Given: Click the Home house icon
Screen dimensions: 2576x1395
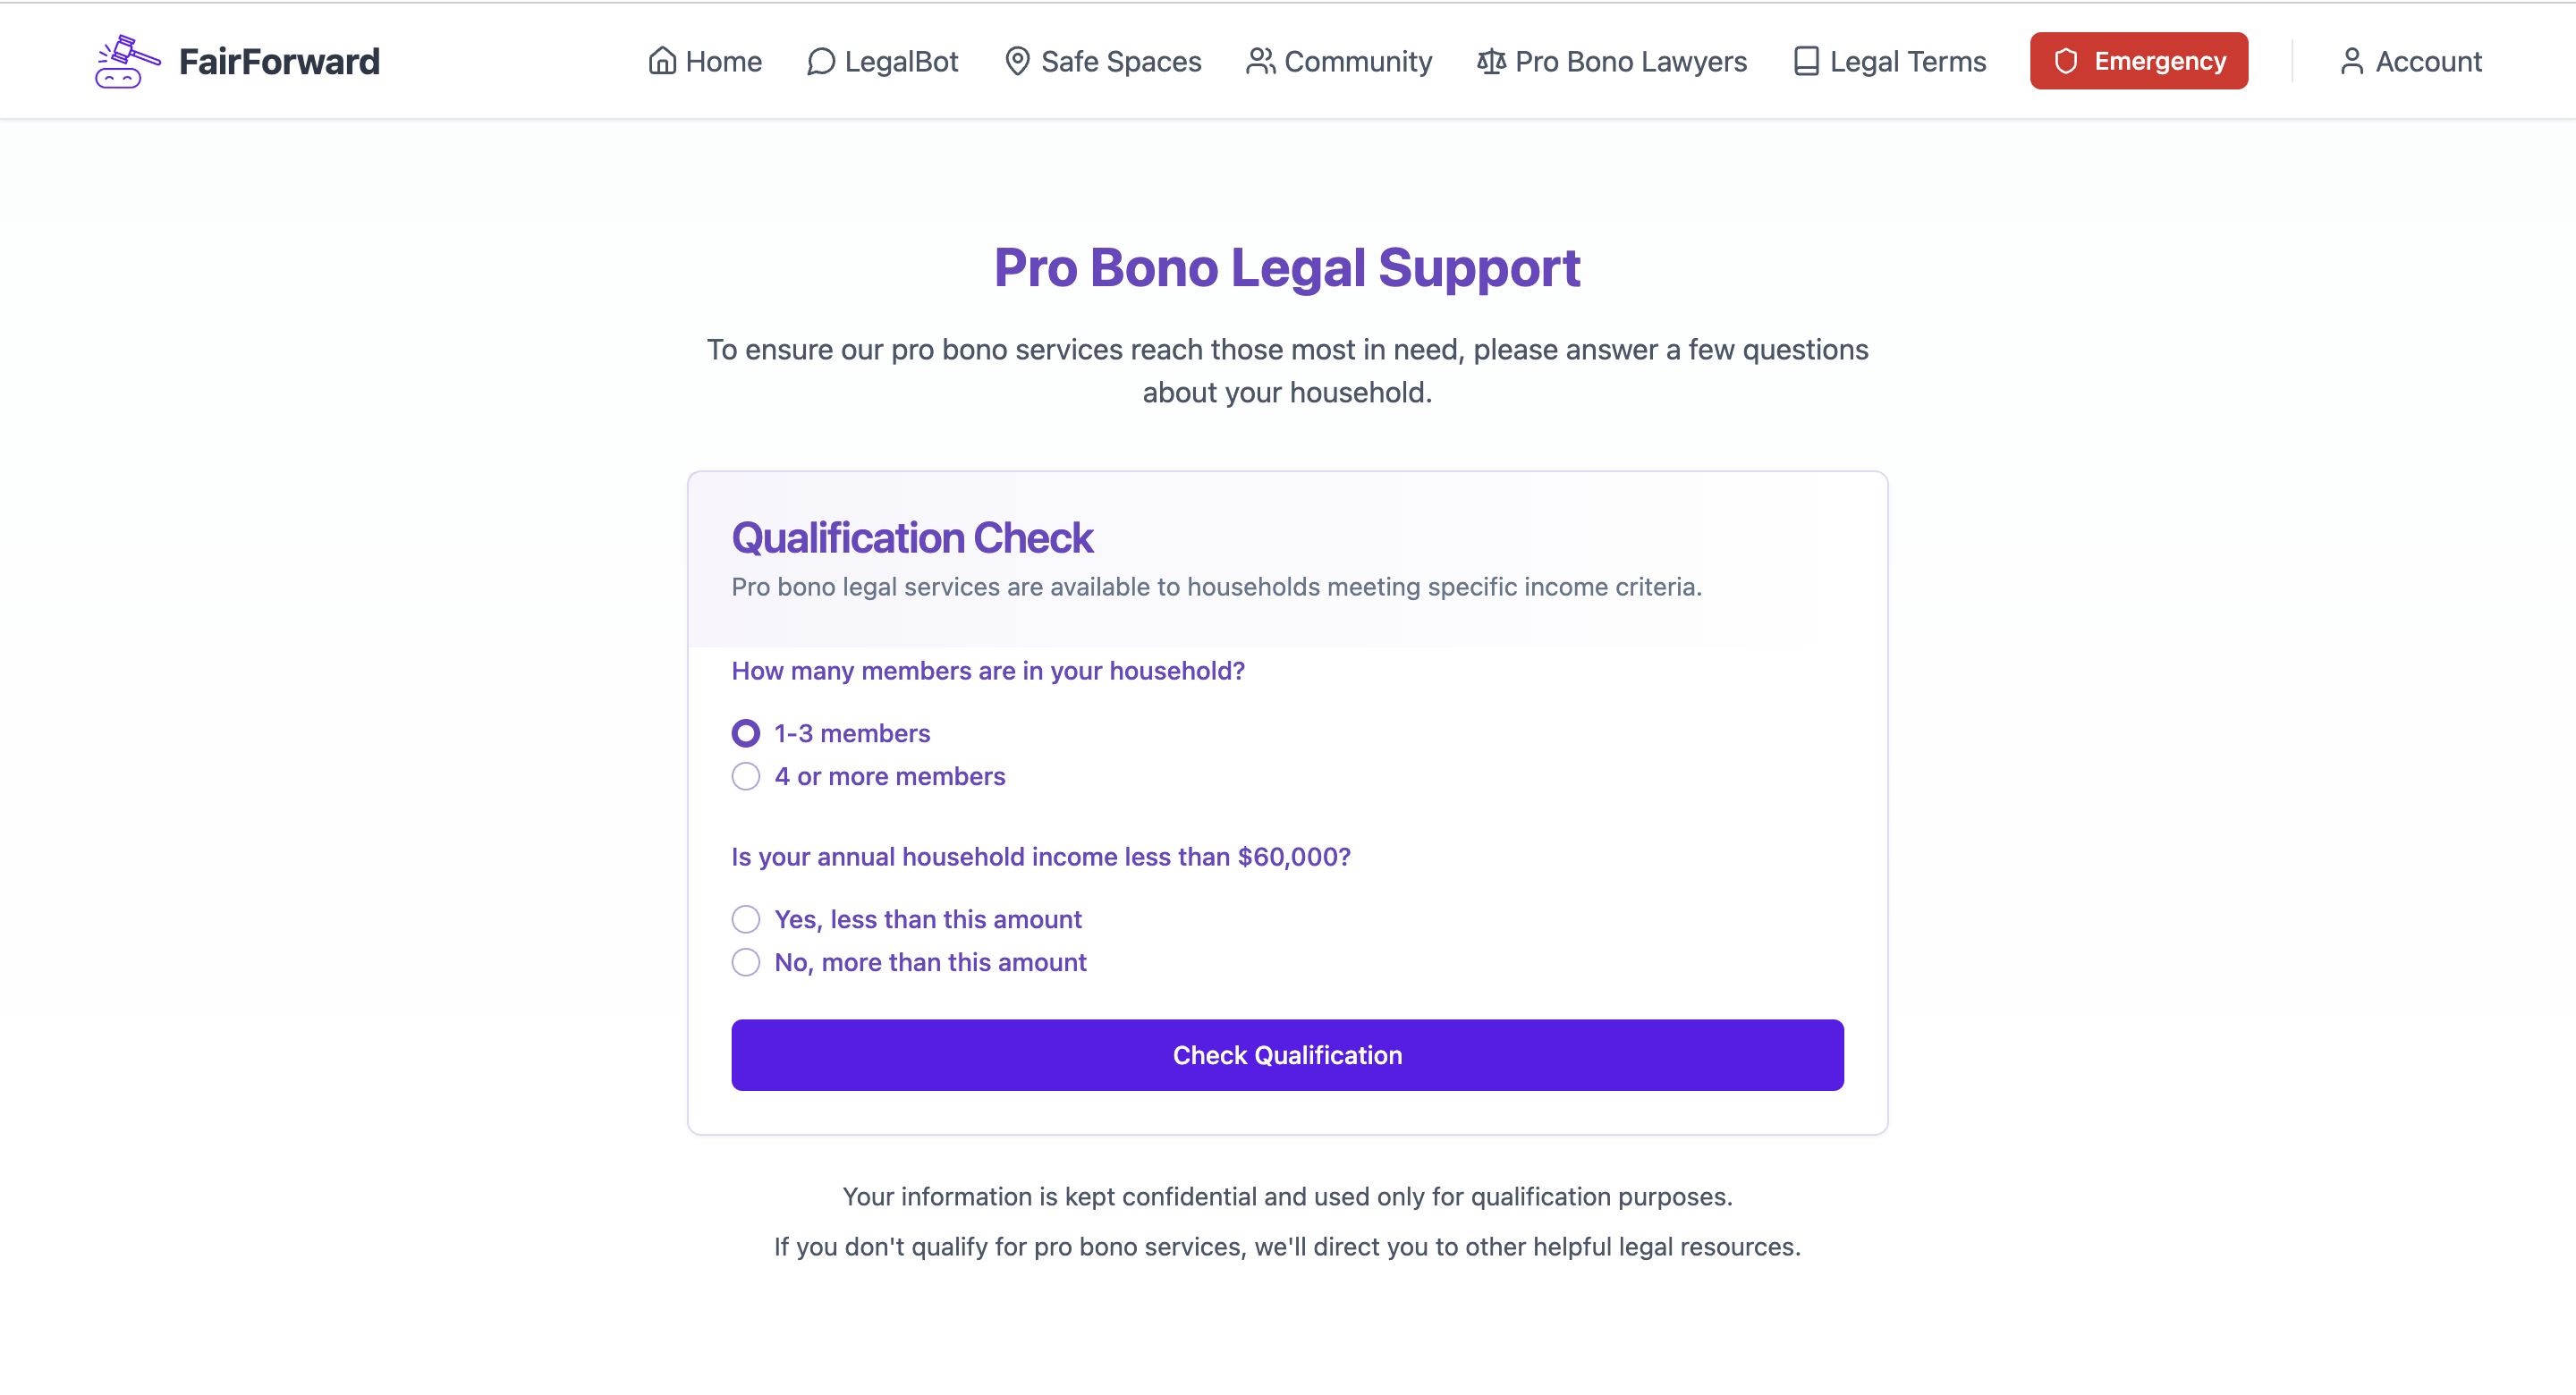Looking at the screenshot, I should 662,61.
